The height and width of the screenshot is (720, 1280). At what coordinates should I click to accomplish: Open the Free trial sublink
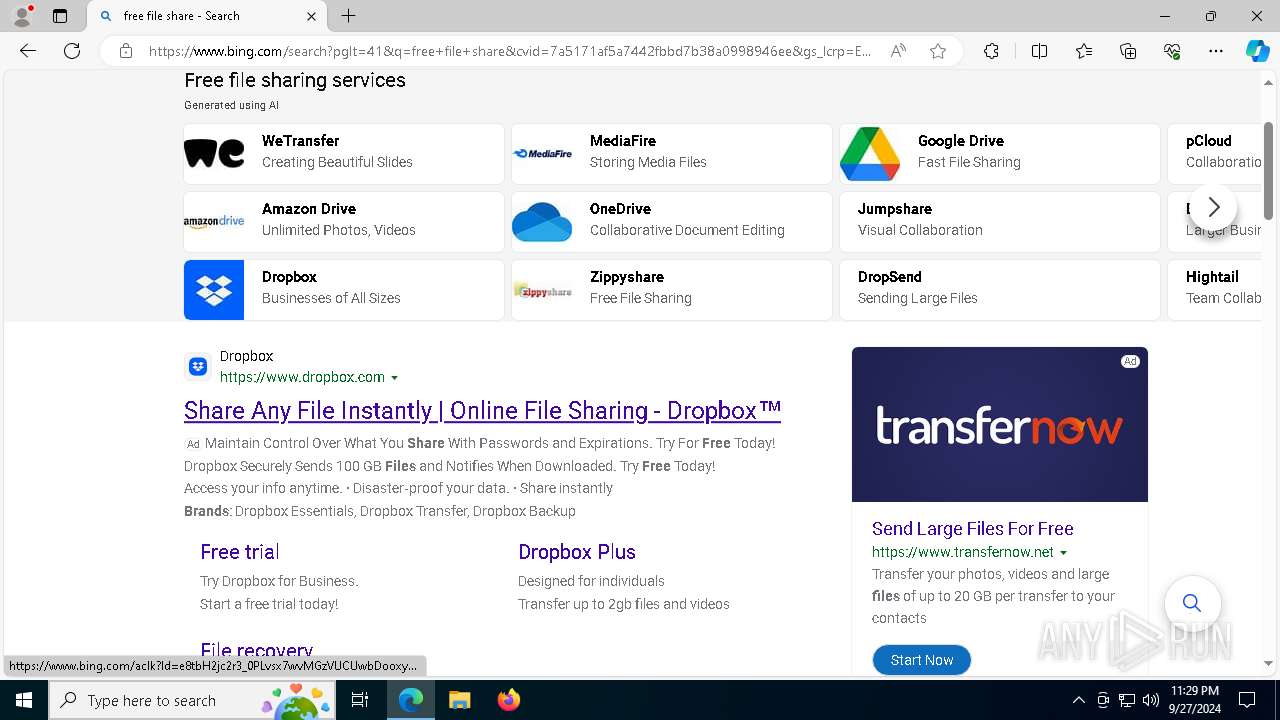tap(239, 552)
